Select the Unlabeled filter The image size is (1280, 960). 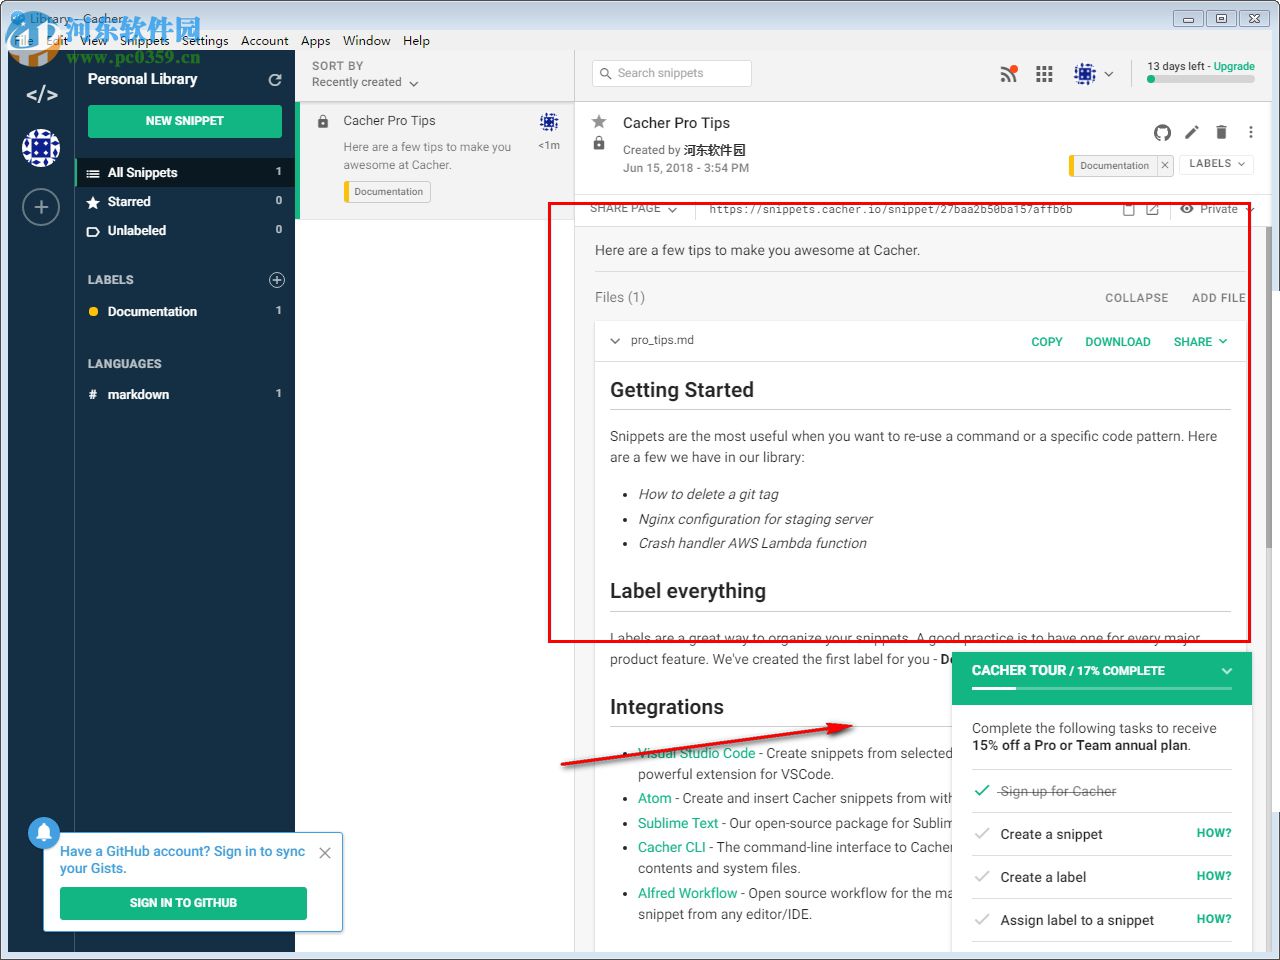pos(185,231)
